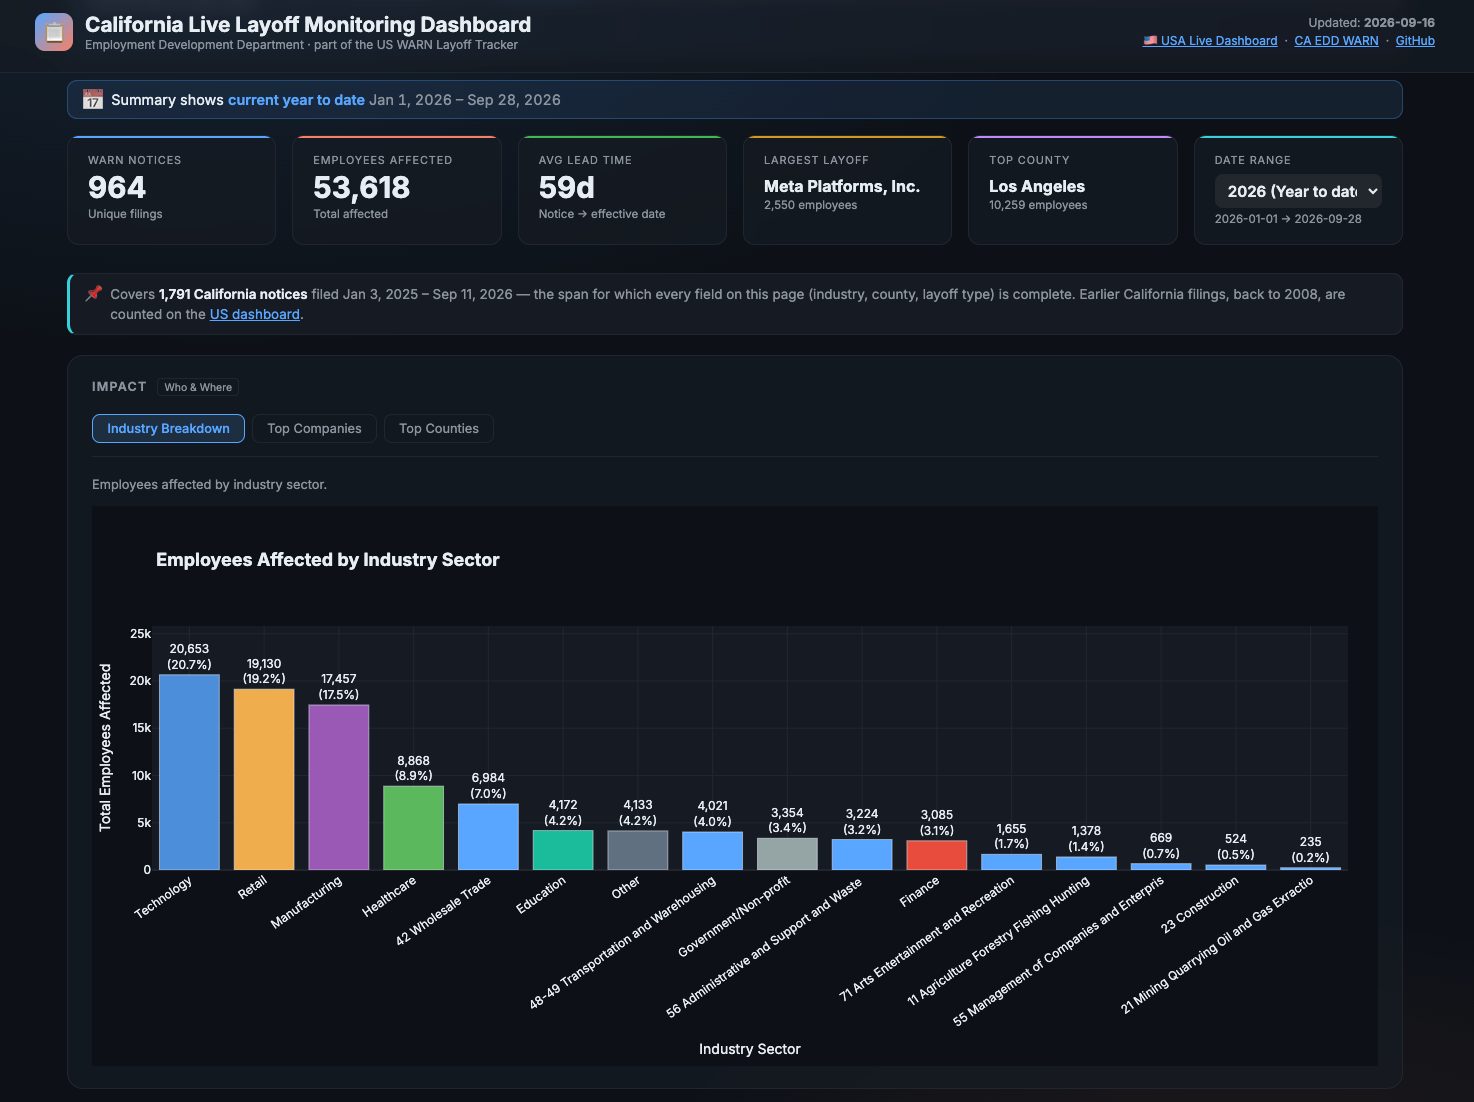Click the calendar icon in summary banner
Viewport: 1474px width, 1102px height.
click(x=93, y=100)
